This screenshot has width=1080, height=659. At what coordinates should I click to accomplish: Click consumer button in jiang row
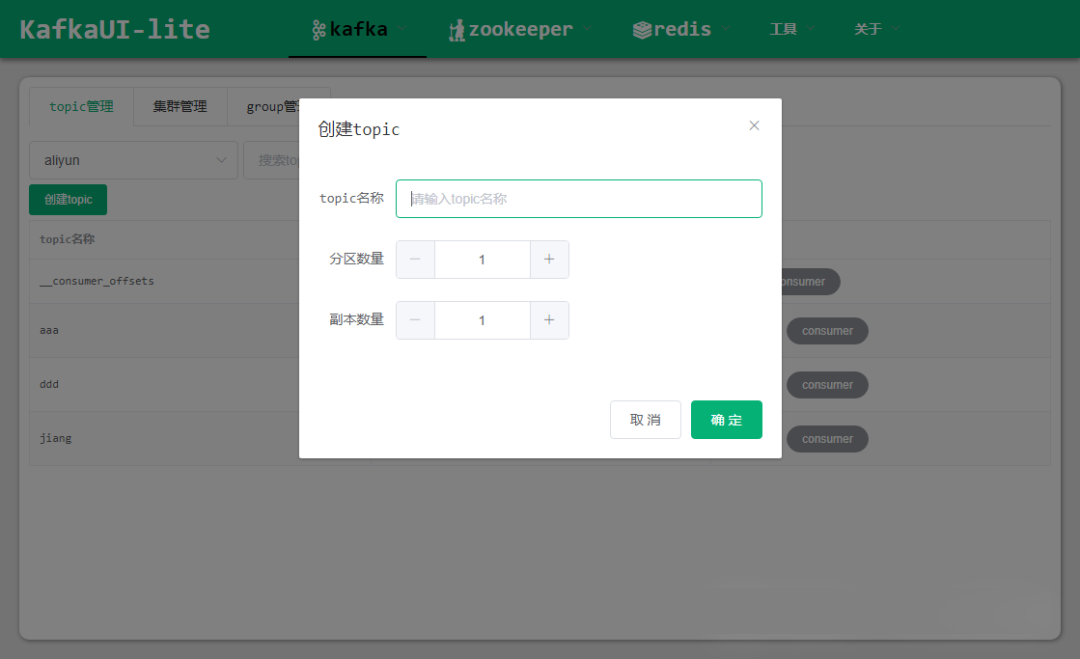point(827,439)
